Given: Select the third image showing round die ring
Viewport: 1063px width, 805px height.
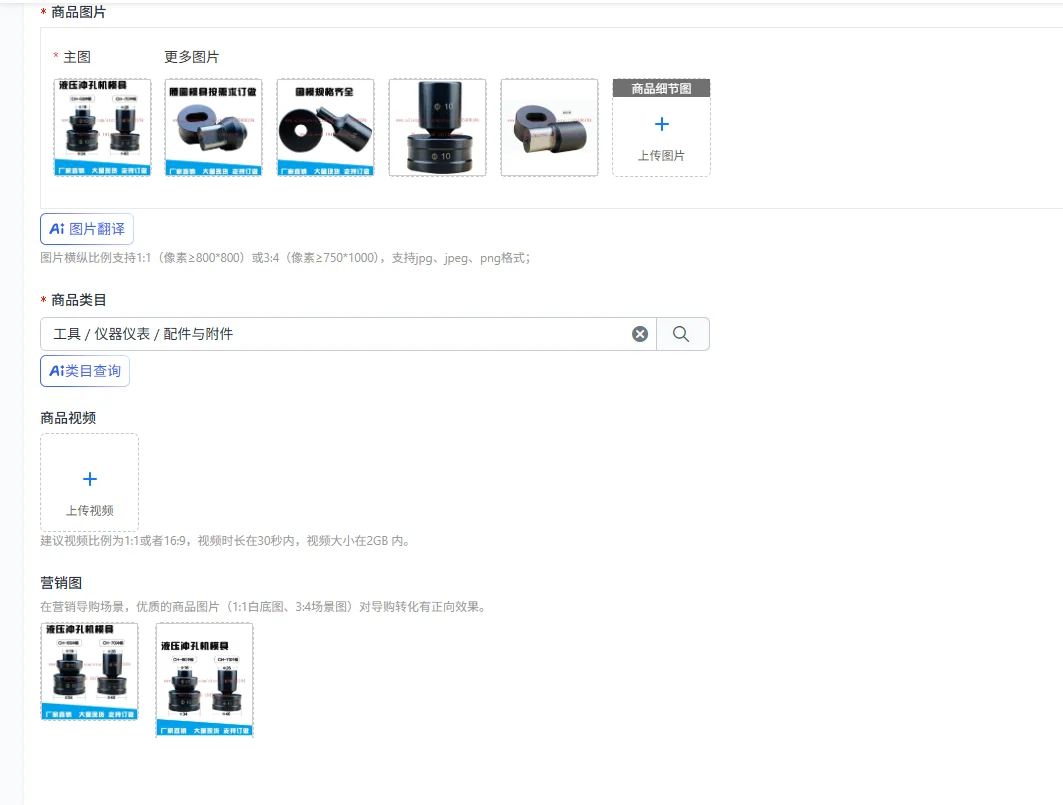Looking at the screenshot, I should pos(325,127).
